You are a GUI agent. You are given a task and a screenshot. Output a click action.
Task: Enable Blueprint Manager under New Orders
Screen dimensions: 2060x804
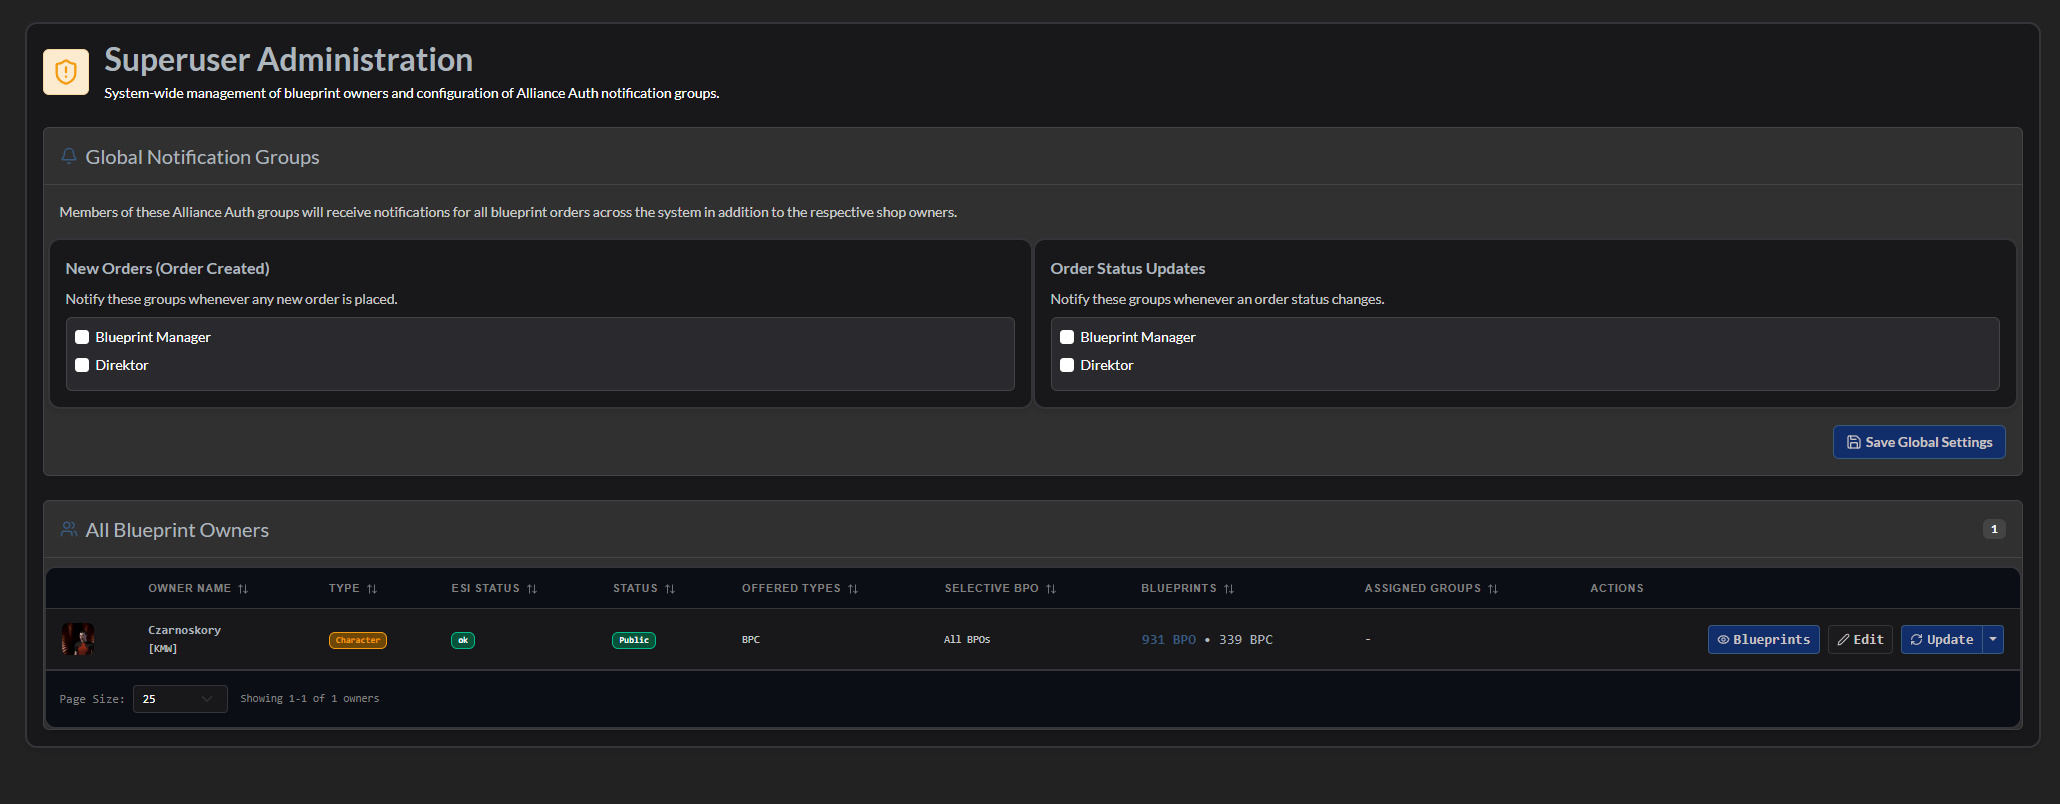82,337
